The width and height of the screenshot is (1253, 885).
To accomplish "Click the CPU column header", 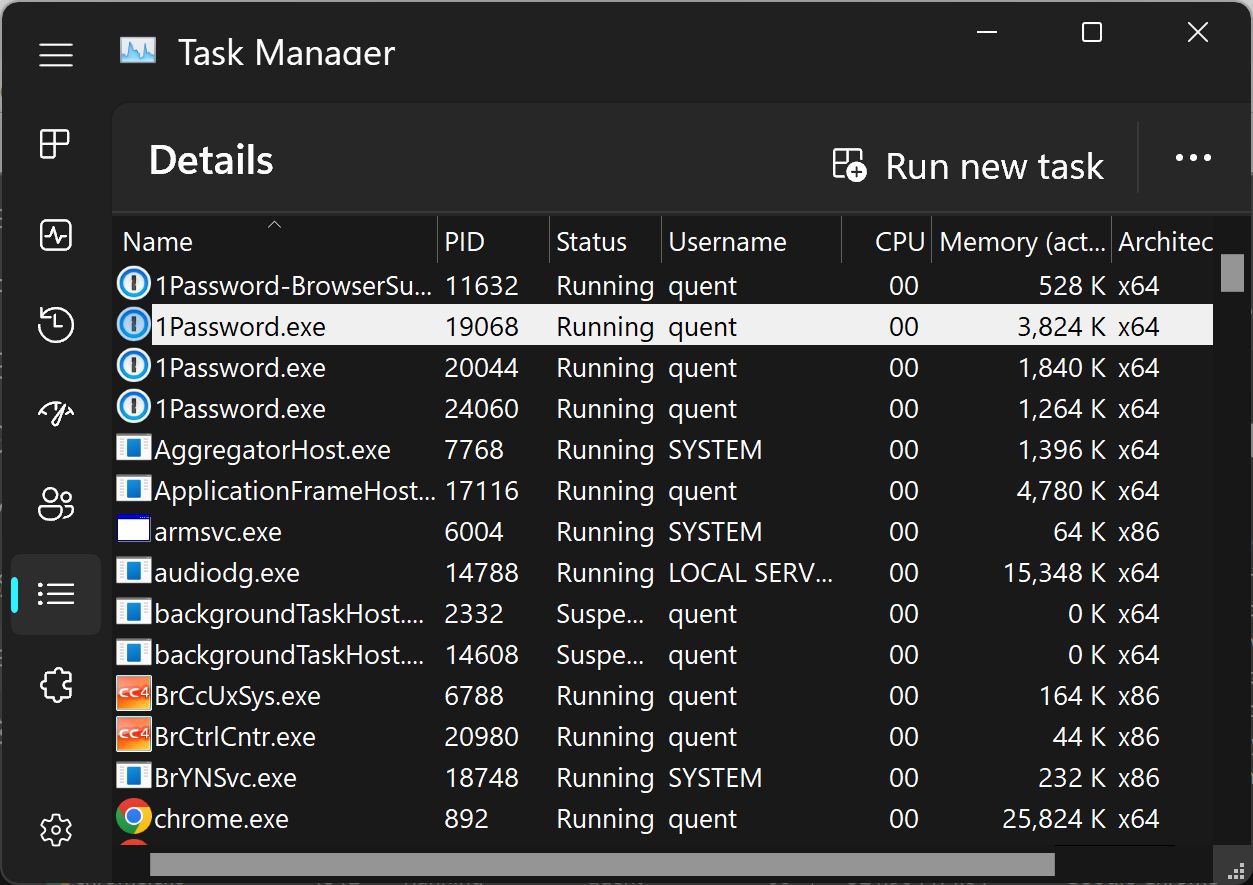I will (899, 242).
